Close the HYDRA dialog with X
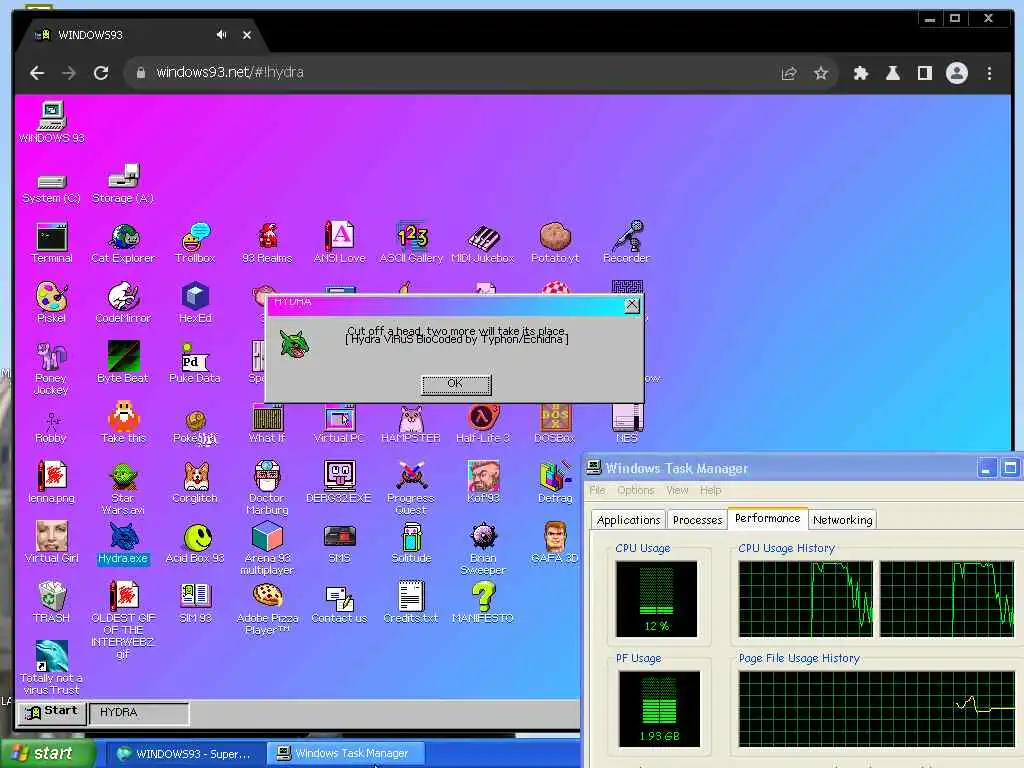The height and width of the screenshot is (768, 1024). click(x=632, y=305)
